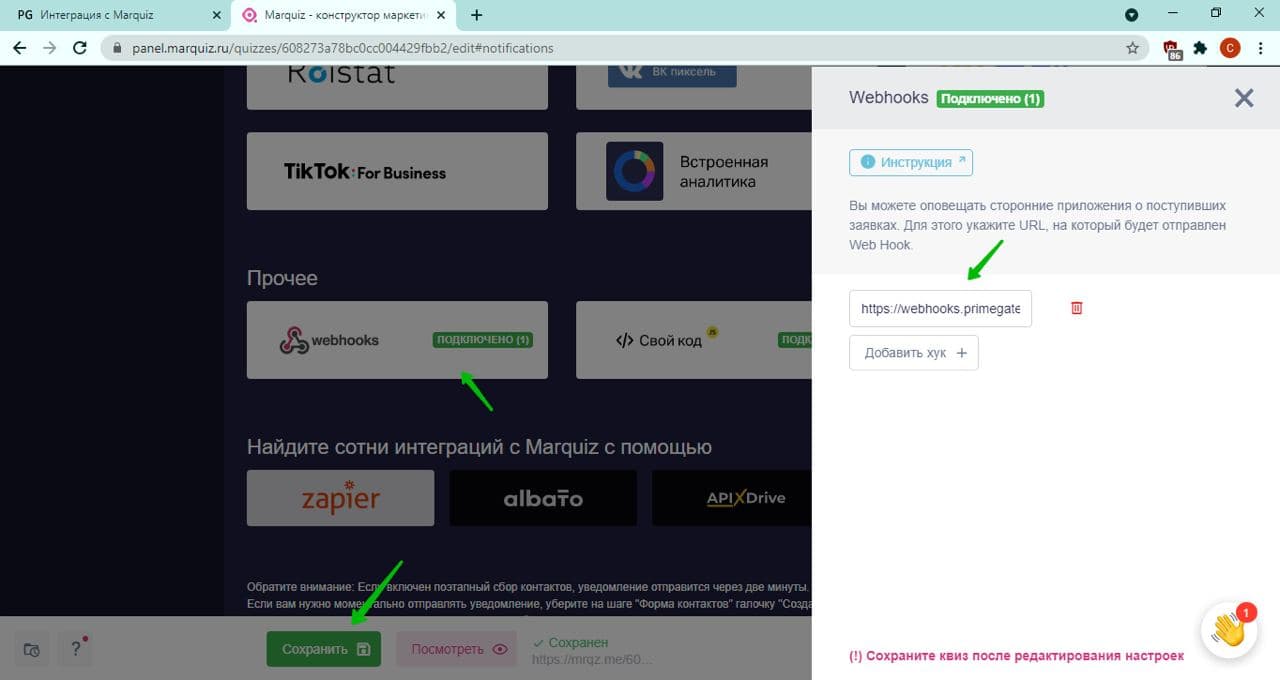The image size is (1280, 680).
Task: Click the Сохранен status text
Action: click(x=570, y=643)
